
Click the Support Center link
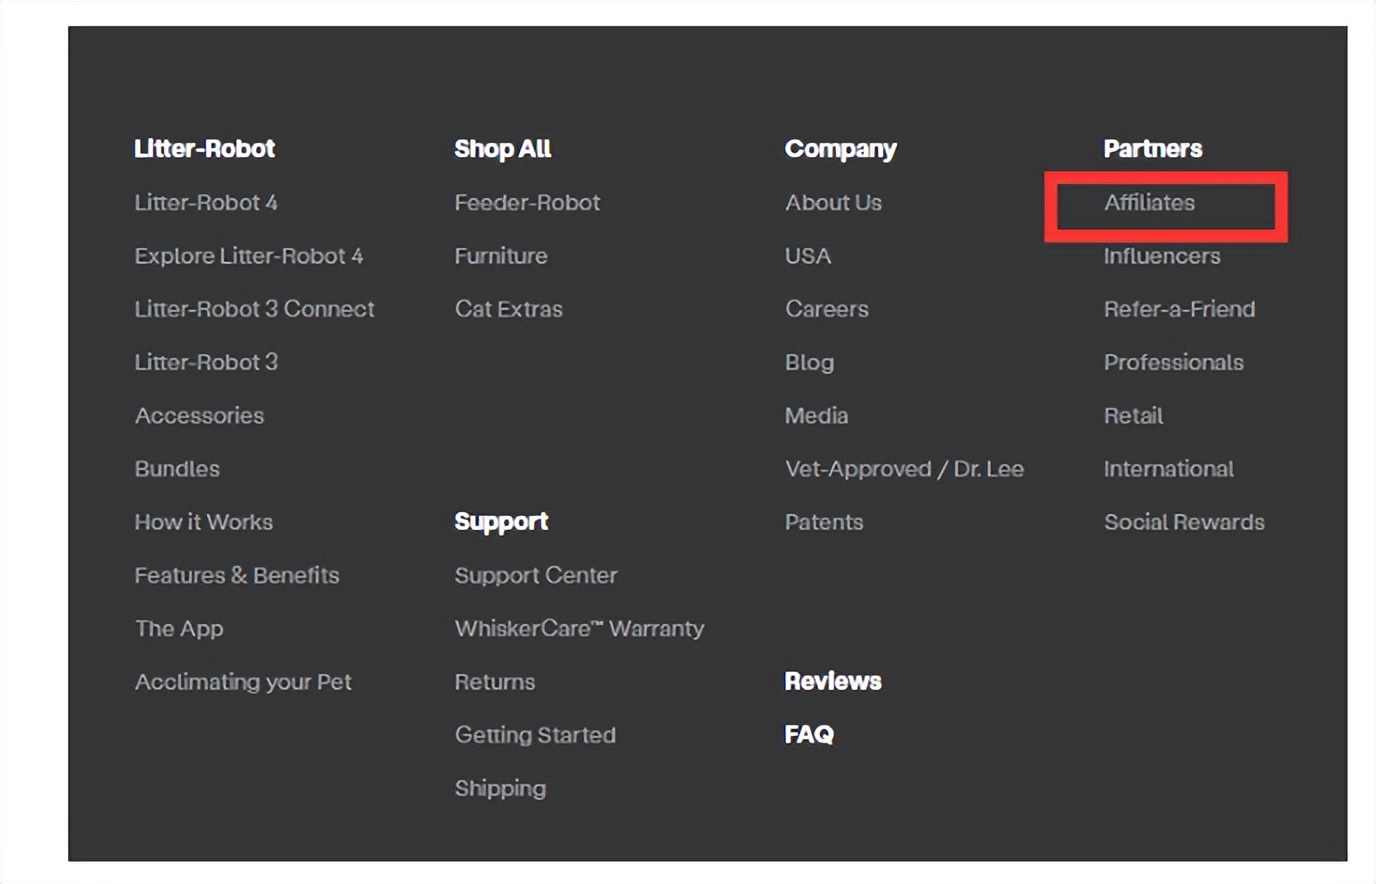tap(536, 576)
